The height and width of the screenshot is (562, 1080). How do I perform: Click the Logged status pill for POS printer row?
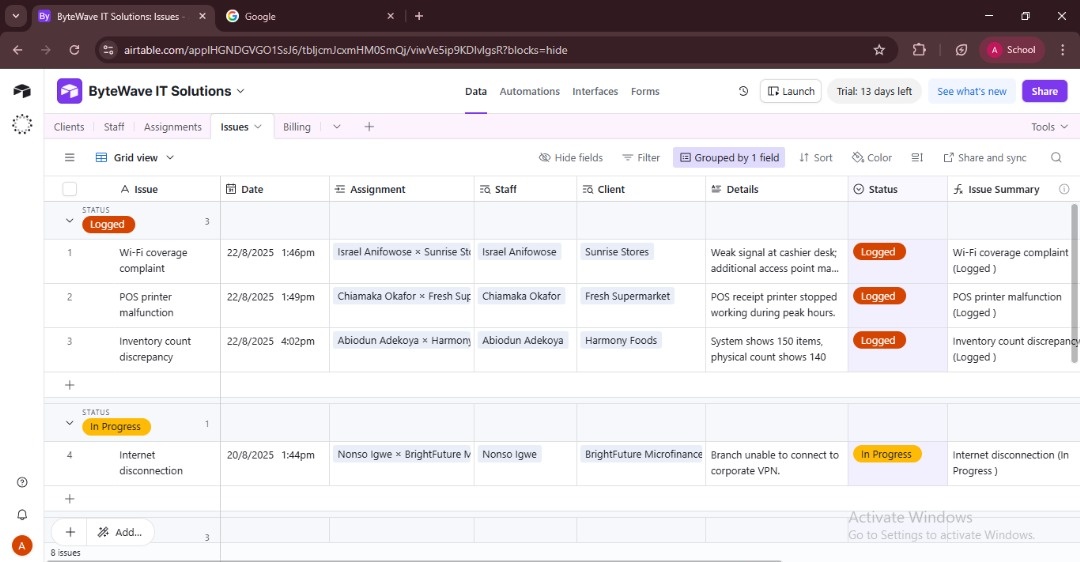tap(878, 296)
